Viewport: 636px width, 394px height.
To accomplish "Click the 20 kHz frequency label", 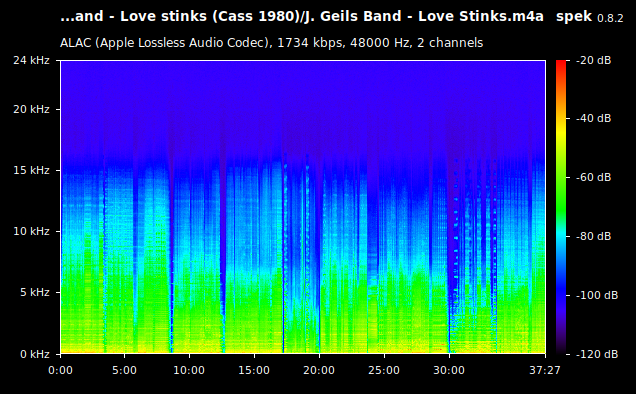I will coord(31,110).
